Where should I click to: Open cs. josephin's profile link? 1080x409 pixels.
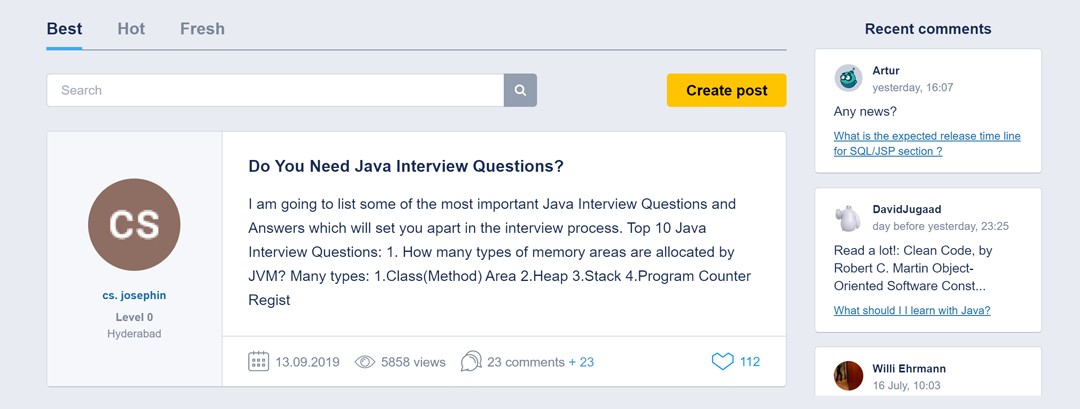point(134,295)
